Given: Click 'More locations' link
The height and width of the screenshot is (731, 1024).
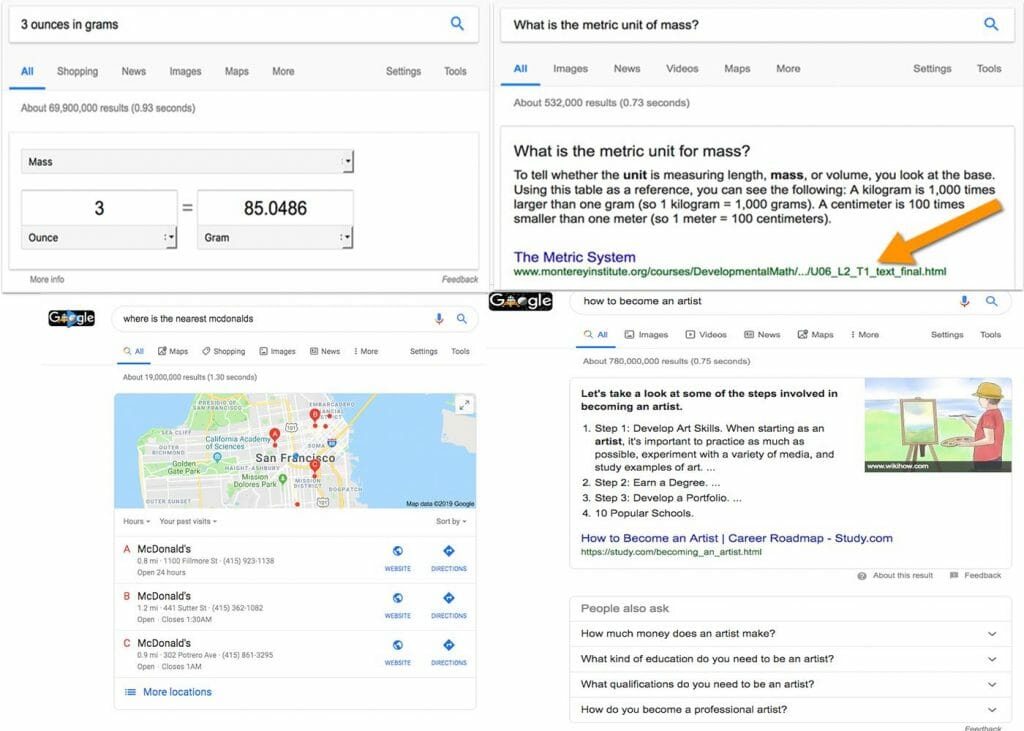Looking at the screenshot, I should pyautogui.click(x=177, y=692).
